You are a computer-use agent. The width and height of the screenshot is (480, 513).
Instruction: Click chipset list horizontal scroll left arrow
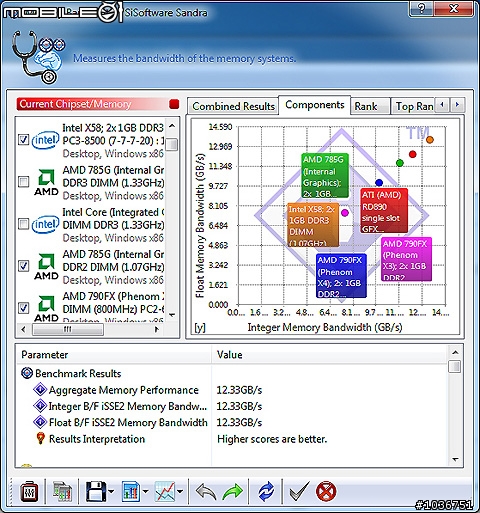tap(23, 329)
